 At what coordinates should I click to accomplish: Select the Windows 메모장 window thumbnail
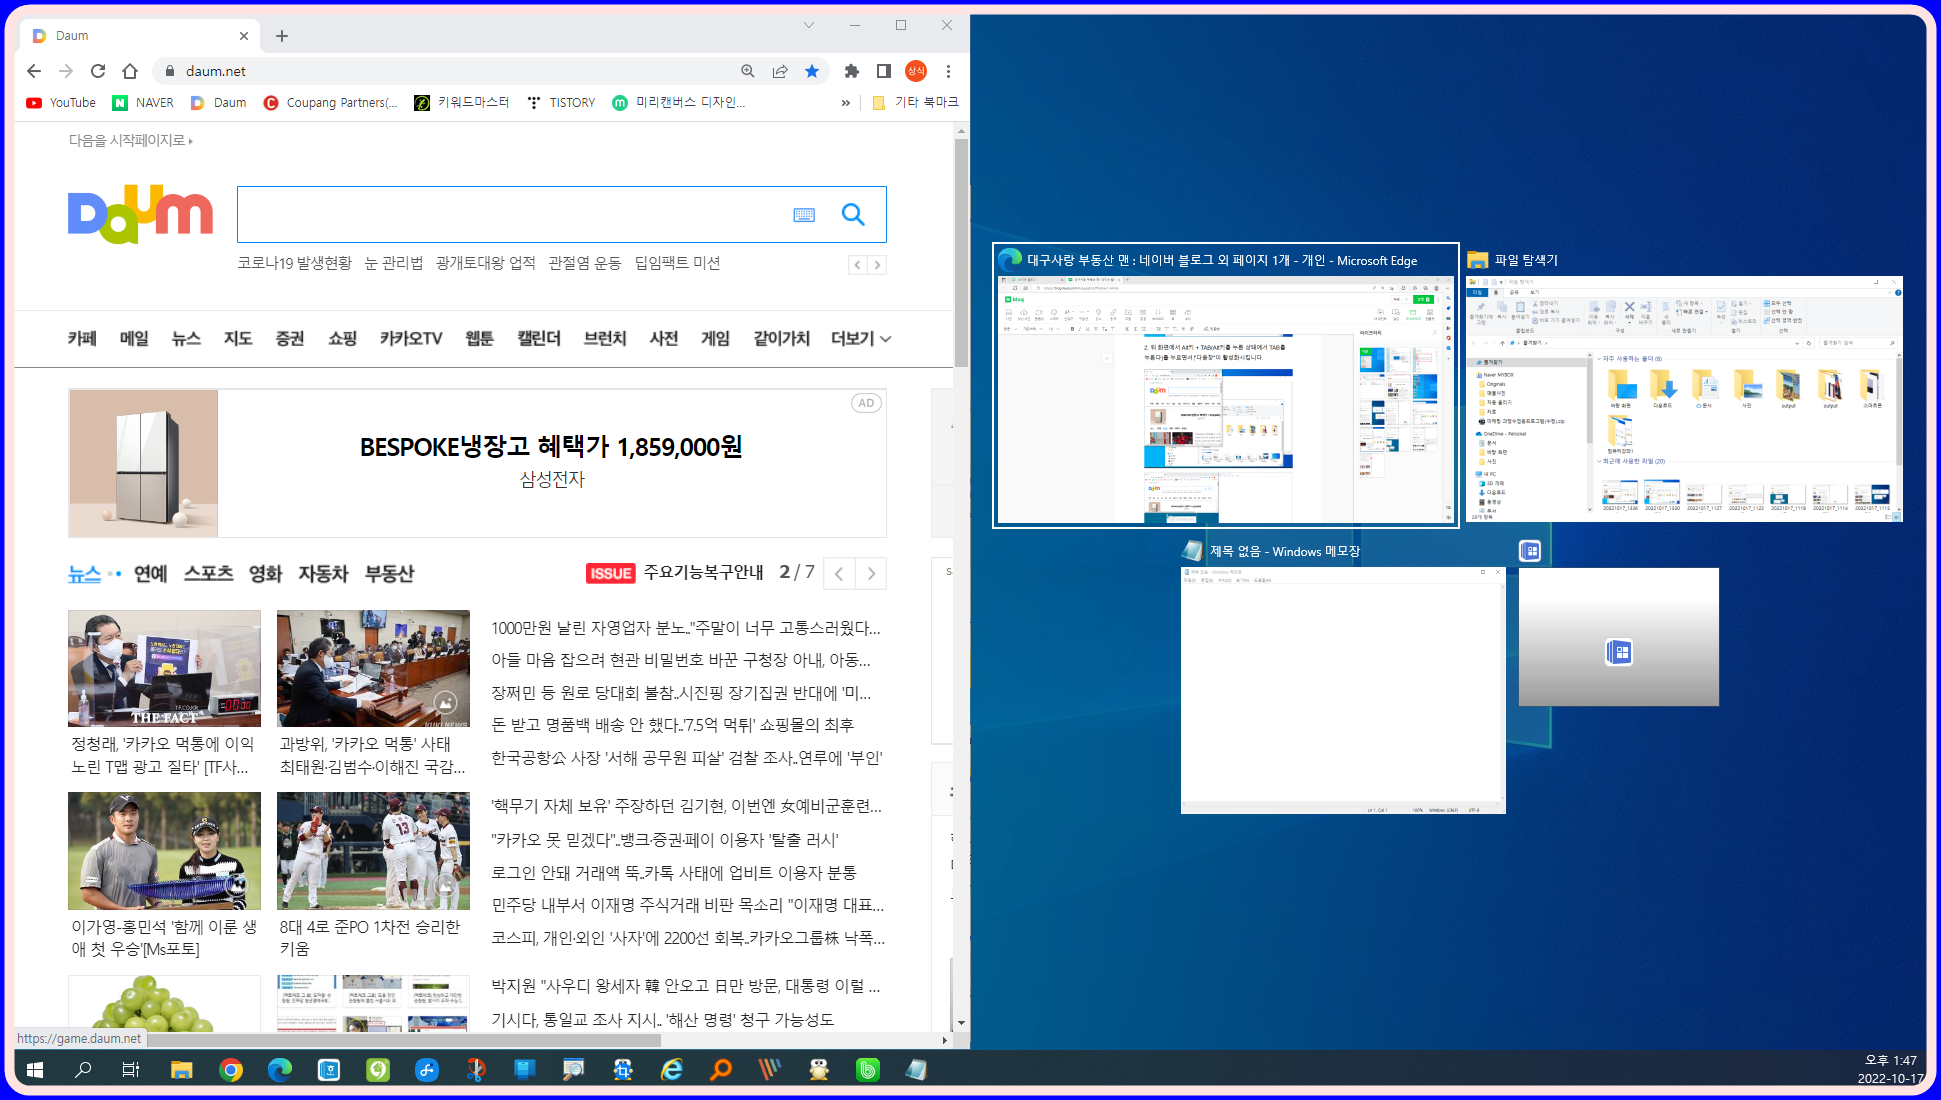click(1342, 690)
